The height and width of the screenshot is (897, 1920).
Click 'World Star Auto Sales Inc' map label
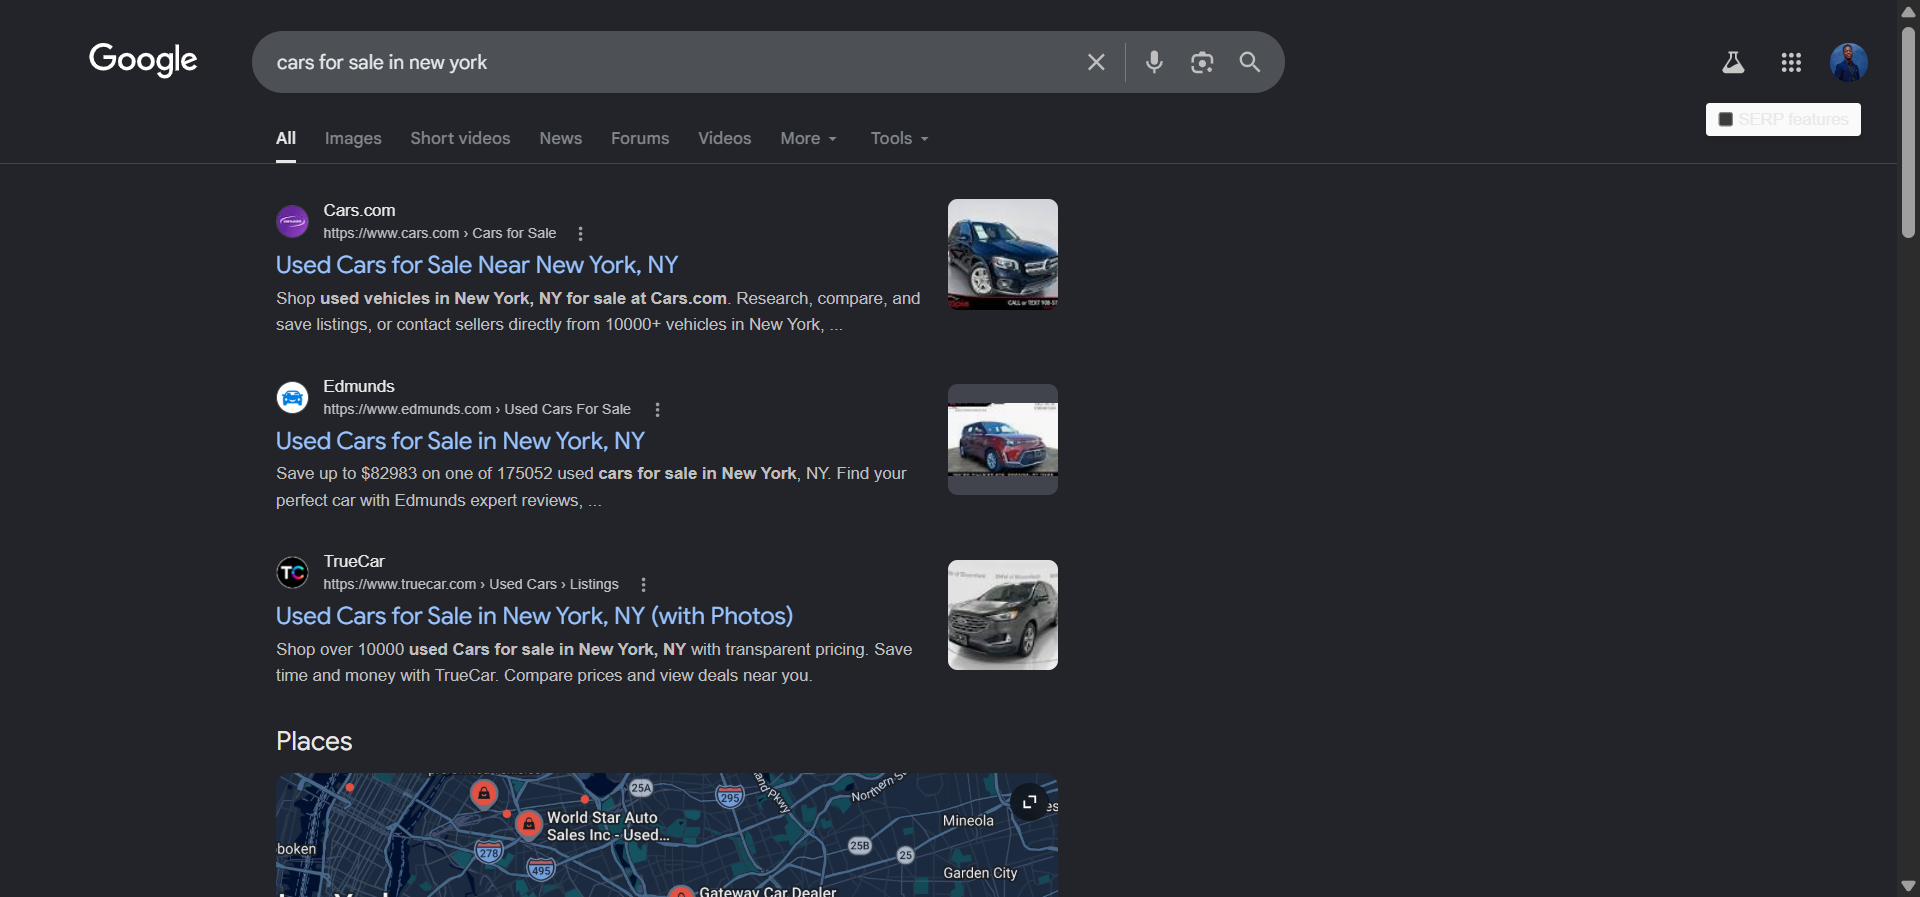click(x=607, y=826)
